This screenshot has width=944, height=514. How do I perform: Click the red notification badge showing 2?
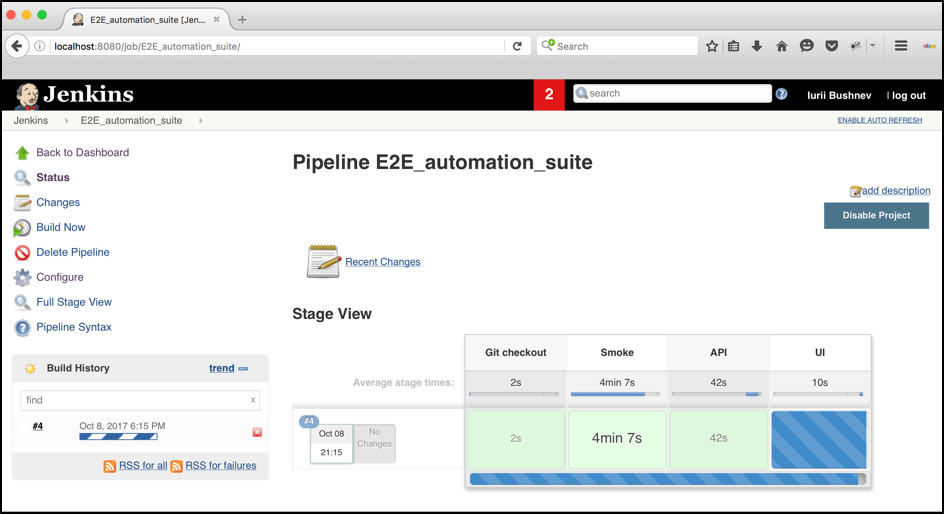[548, 94]
